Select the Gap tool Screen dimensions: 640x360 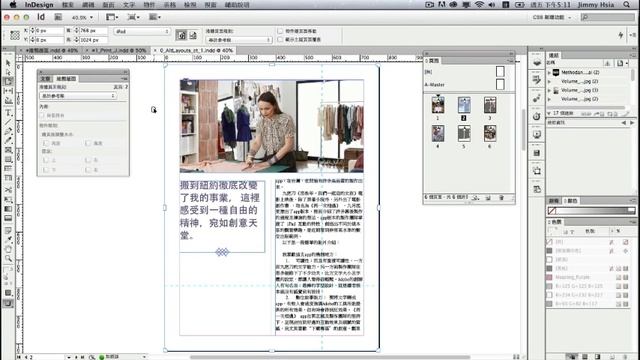pos(8,91)
